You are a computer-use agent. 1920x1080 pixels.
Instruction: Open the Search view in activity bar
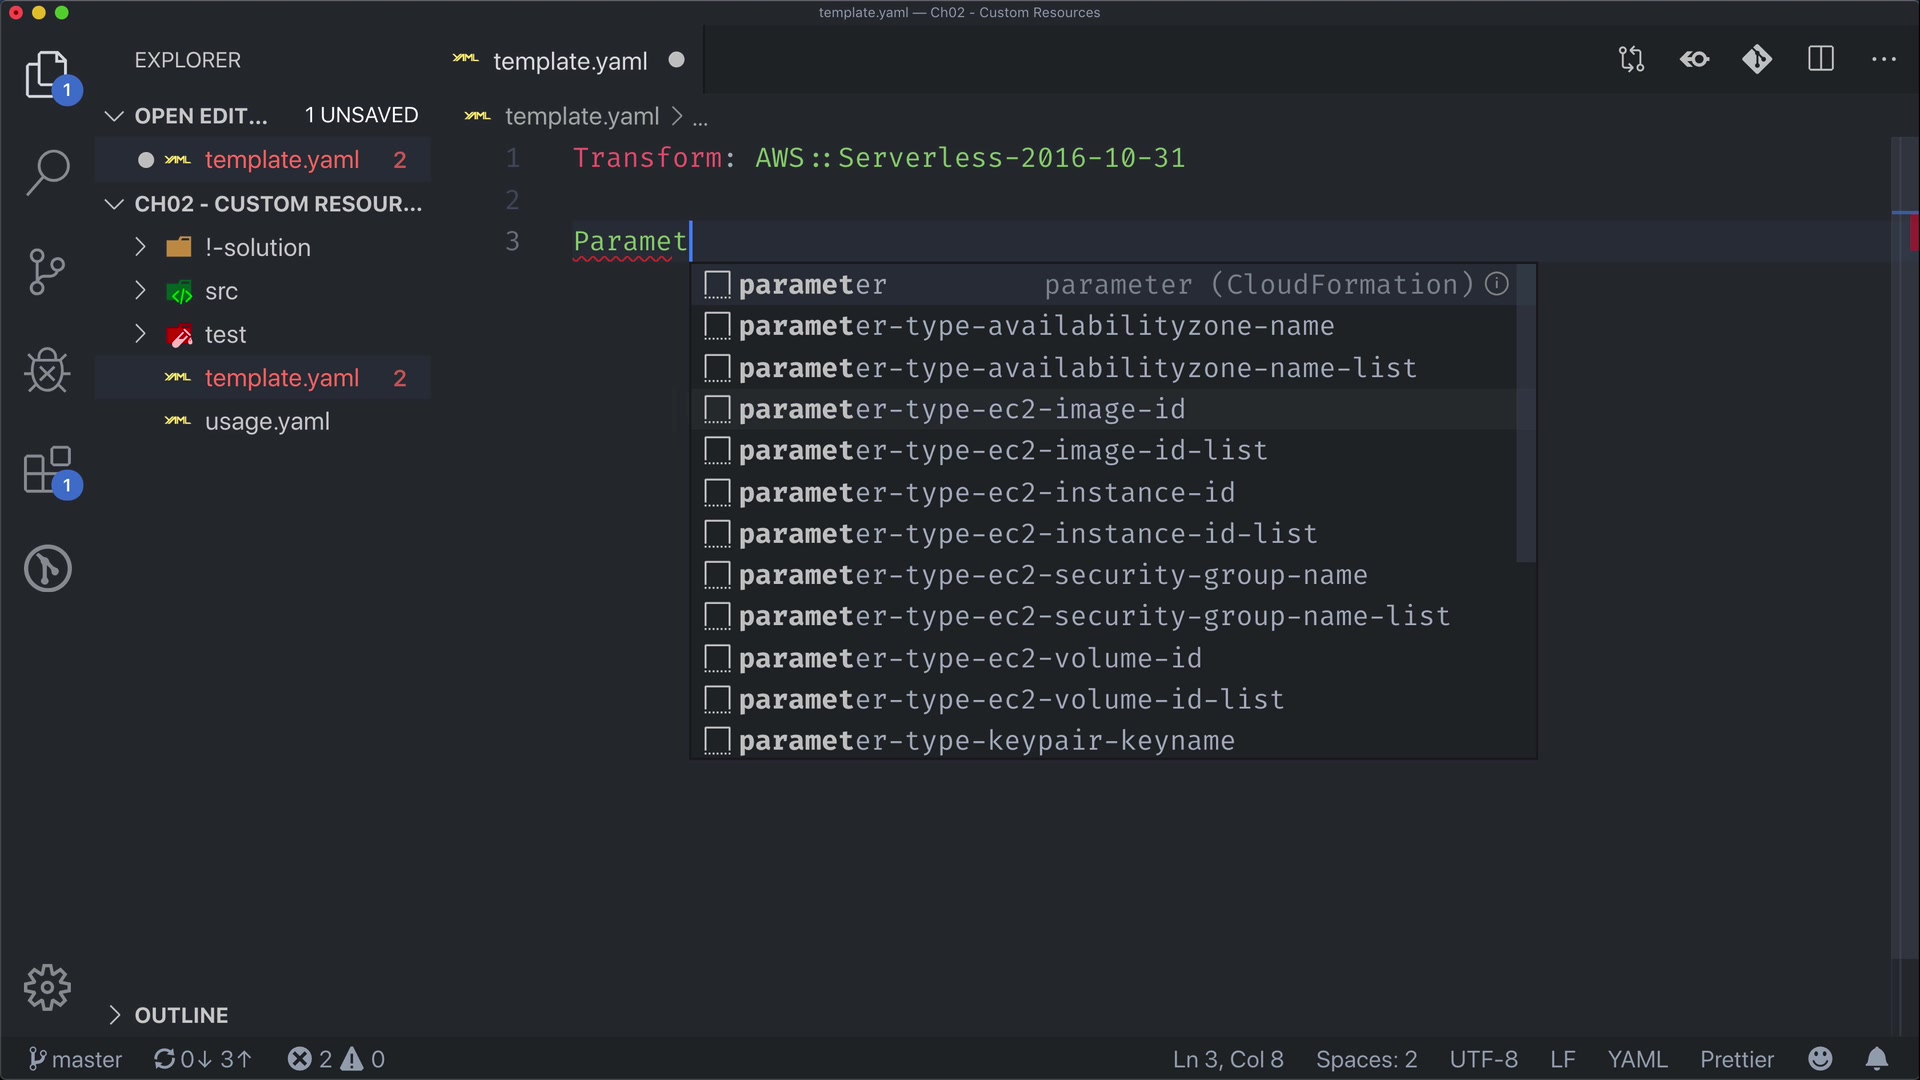pyautogui.click(x=47, y=173)
